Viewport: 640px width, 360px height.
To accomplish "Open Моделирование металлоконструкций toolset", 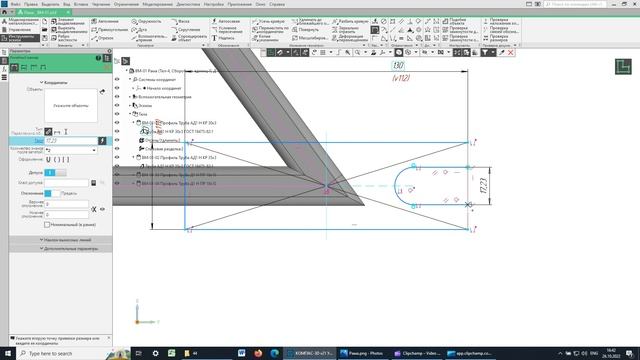I will point(20,21).
